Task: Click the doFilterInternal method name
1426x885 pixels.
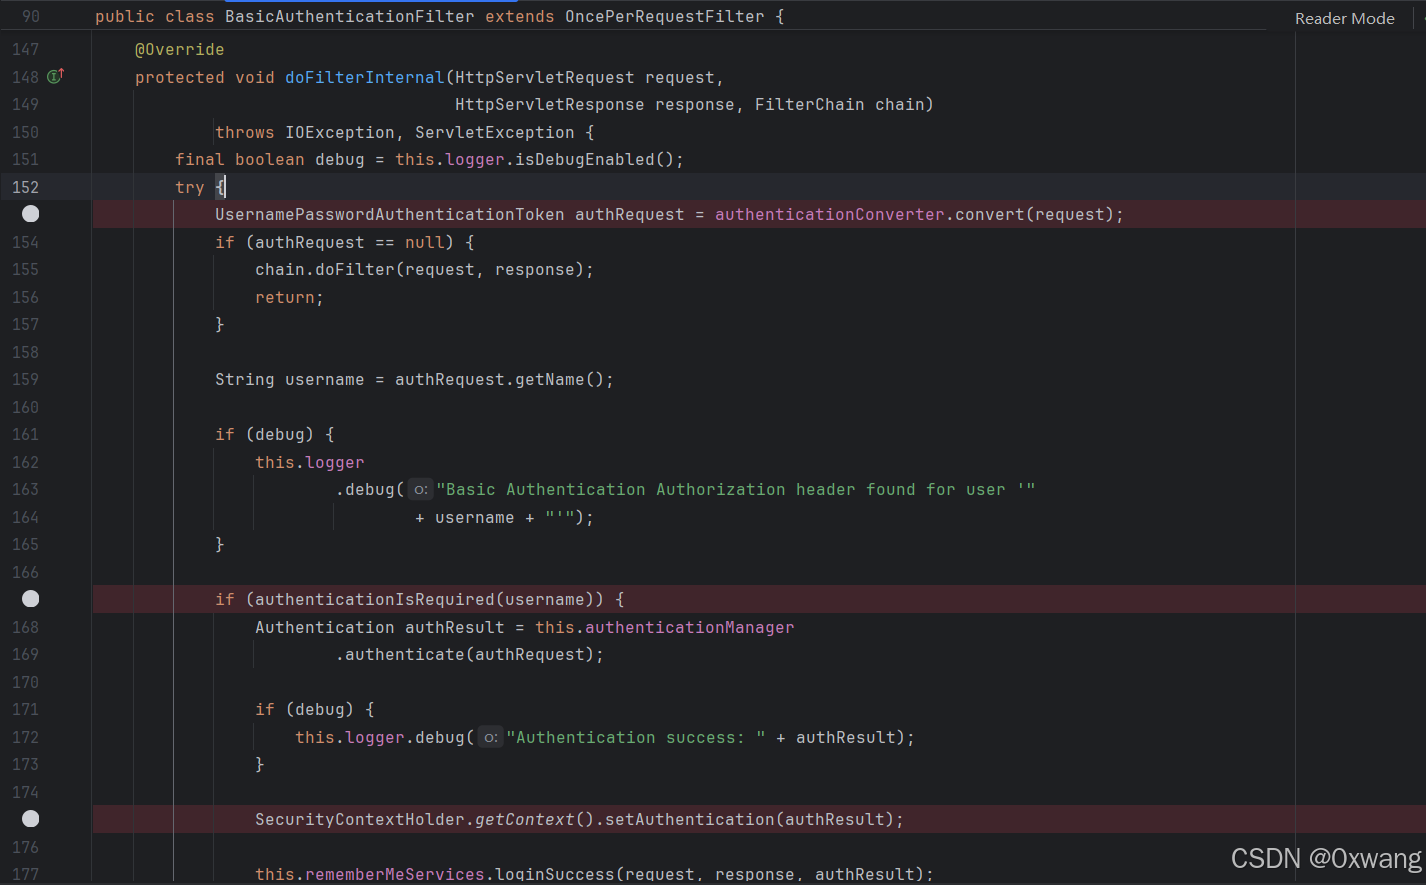Action: click(x=365, y=77)
